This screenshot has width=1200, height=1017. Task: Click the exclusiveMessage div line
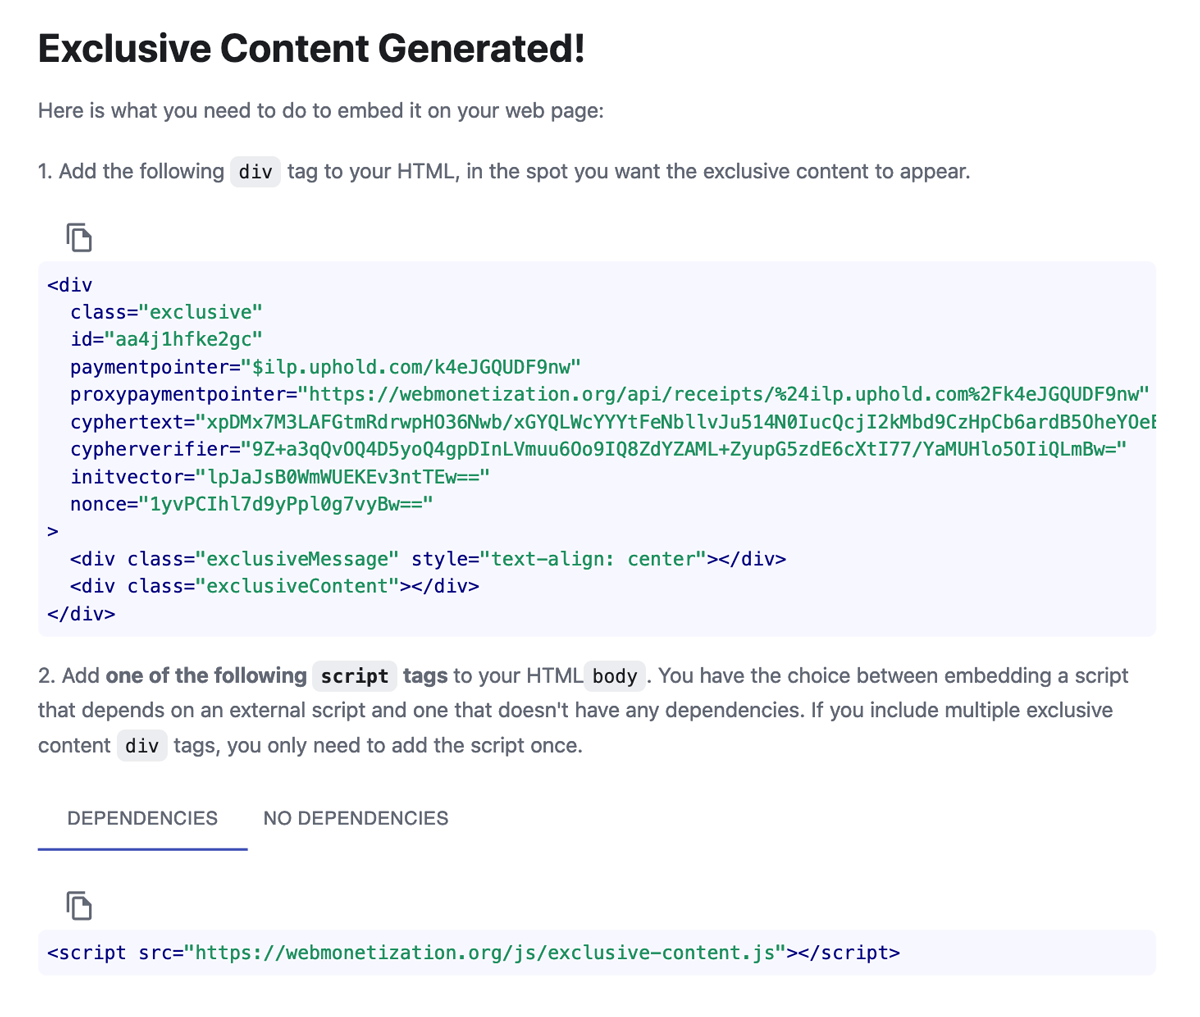(428, 559)
